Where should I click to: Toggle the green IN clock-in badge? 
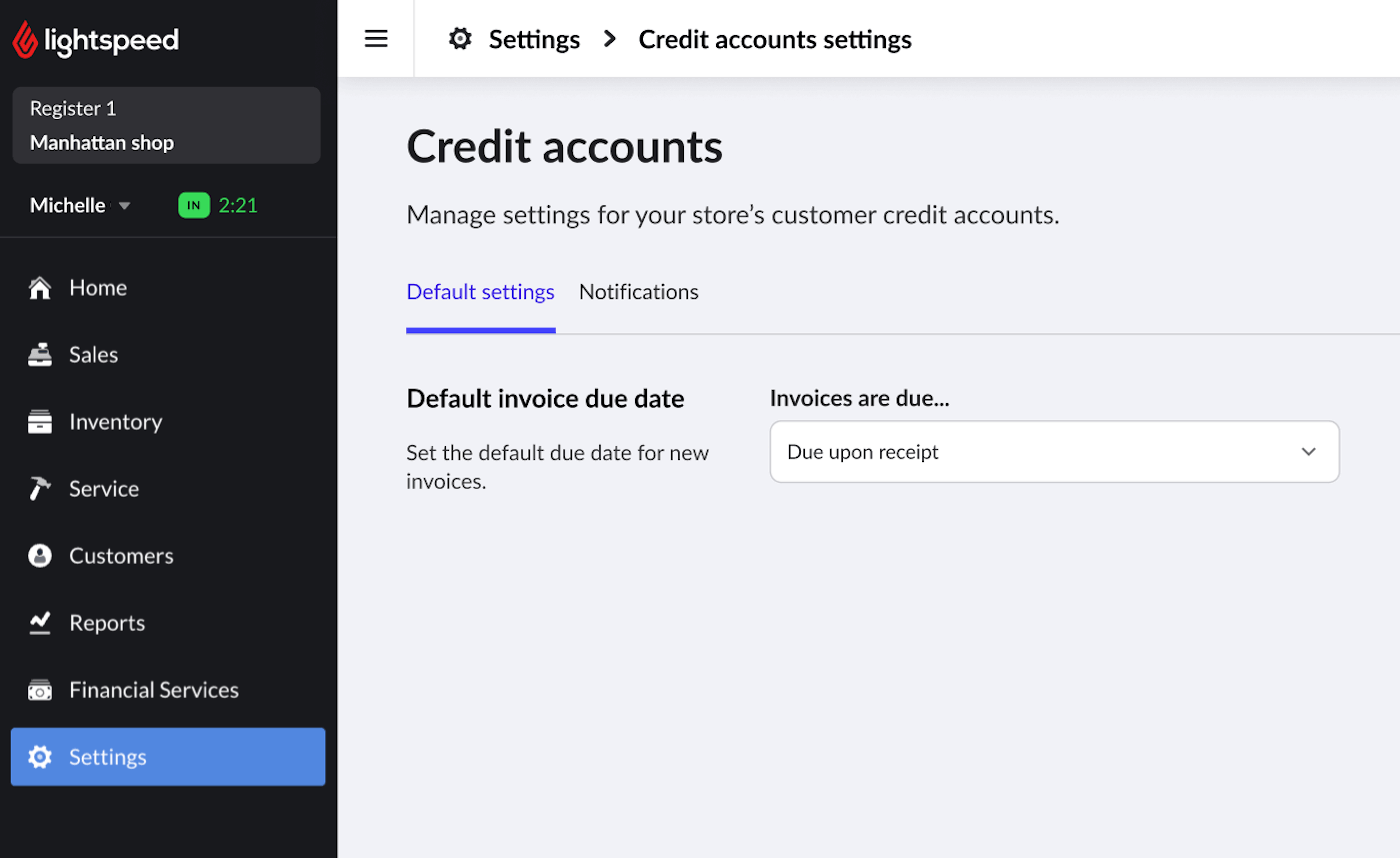coord(192,204)
